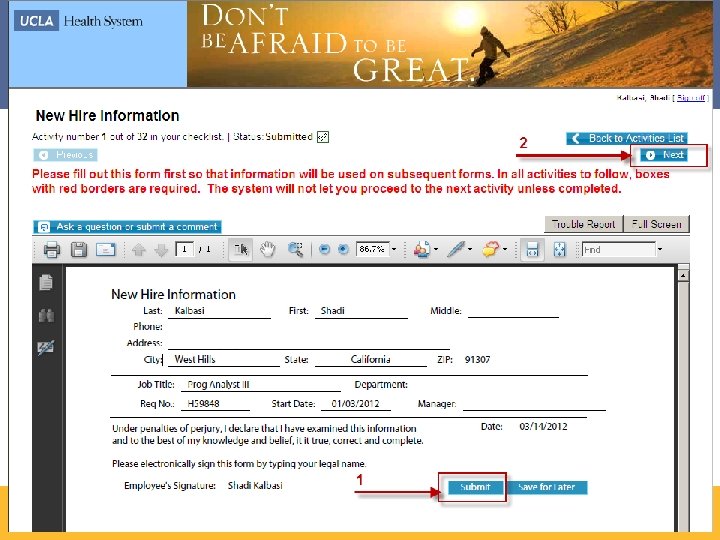Click Employee's Signature field Shadi Kalbasi
The width and height of the screenshot is (720, 540).
[255, 486]
